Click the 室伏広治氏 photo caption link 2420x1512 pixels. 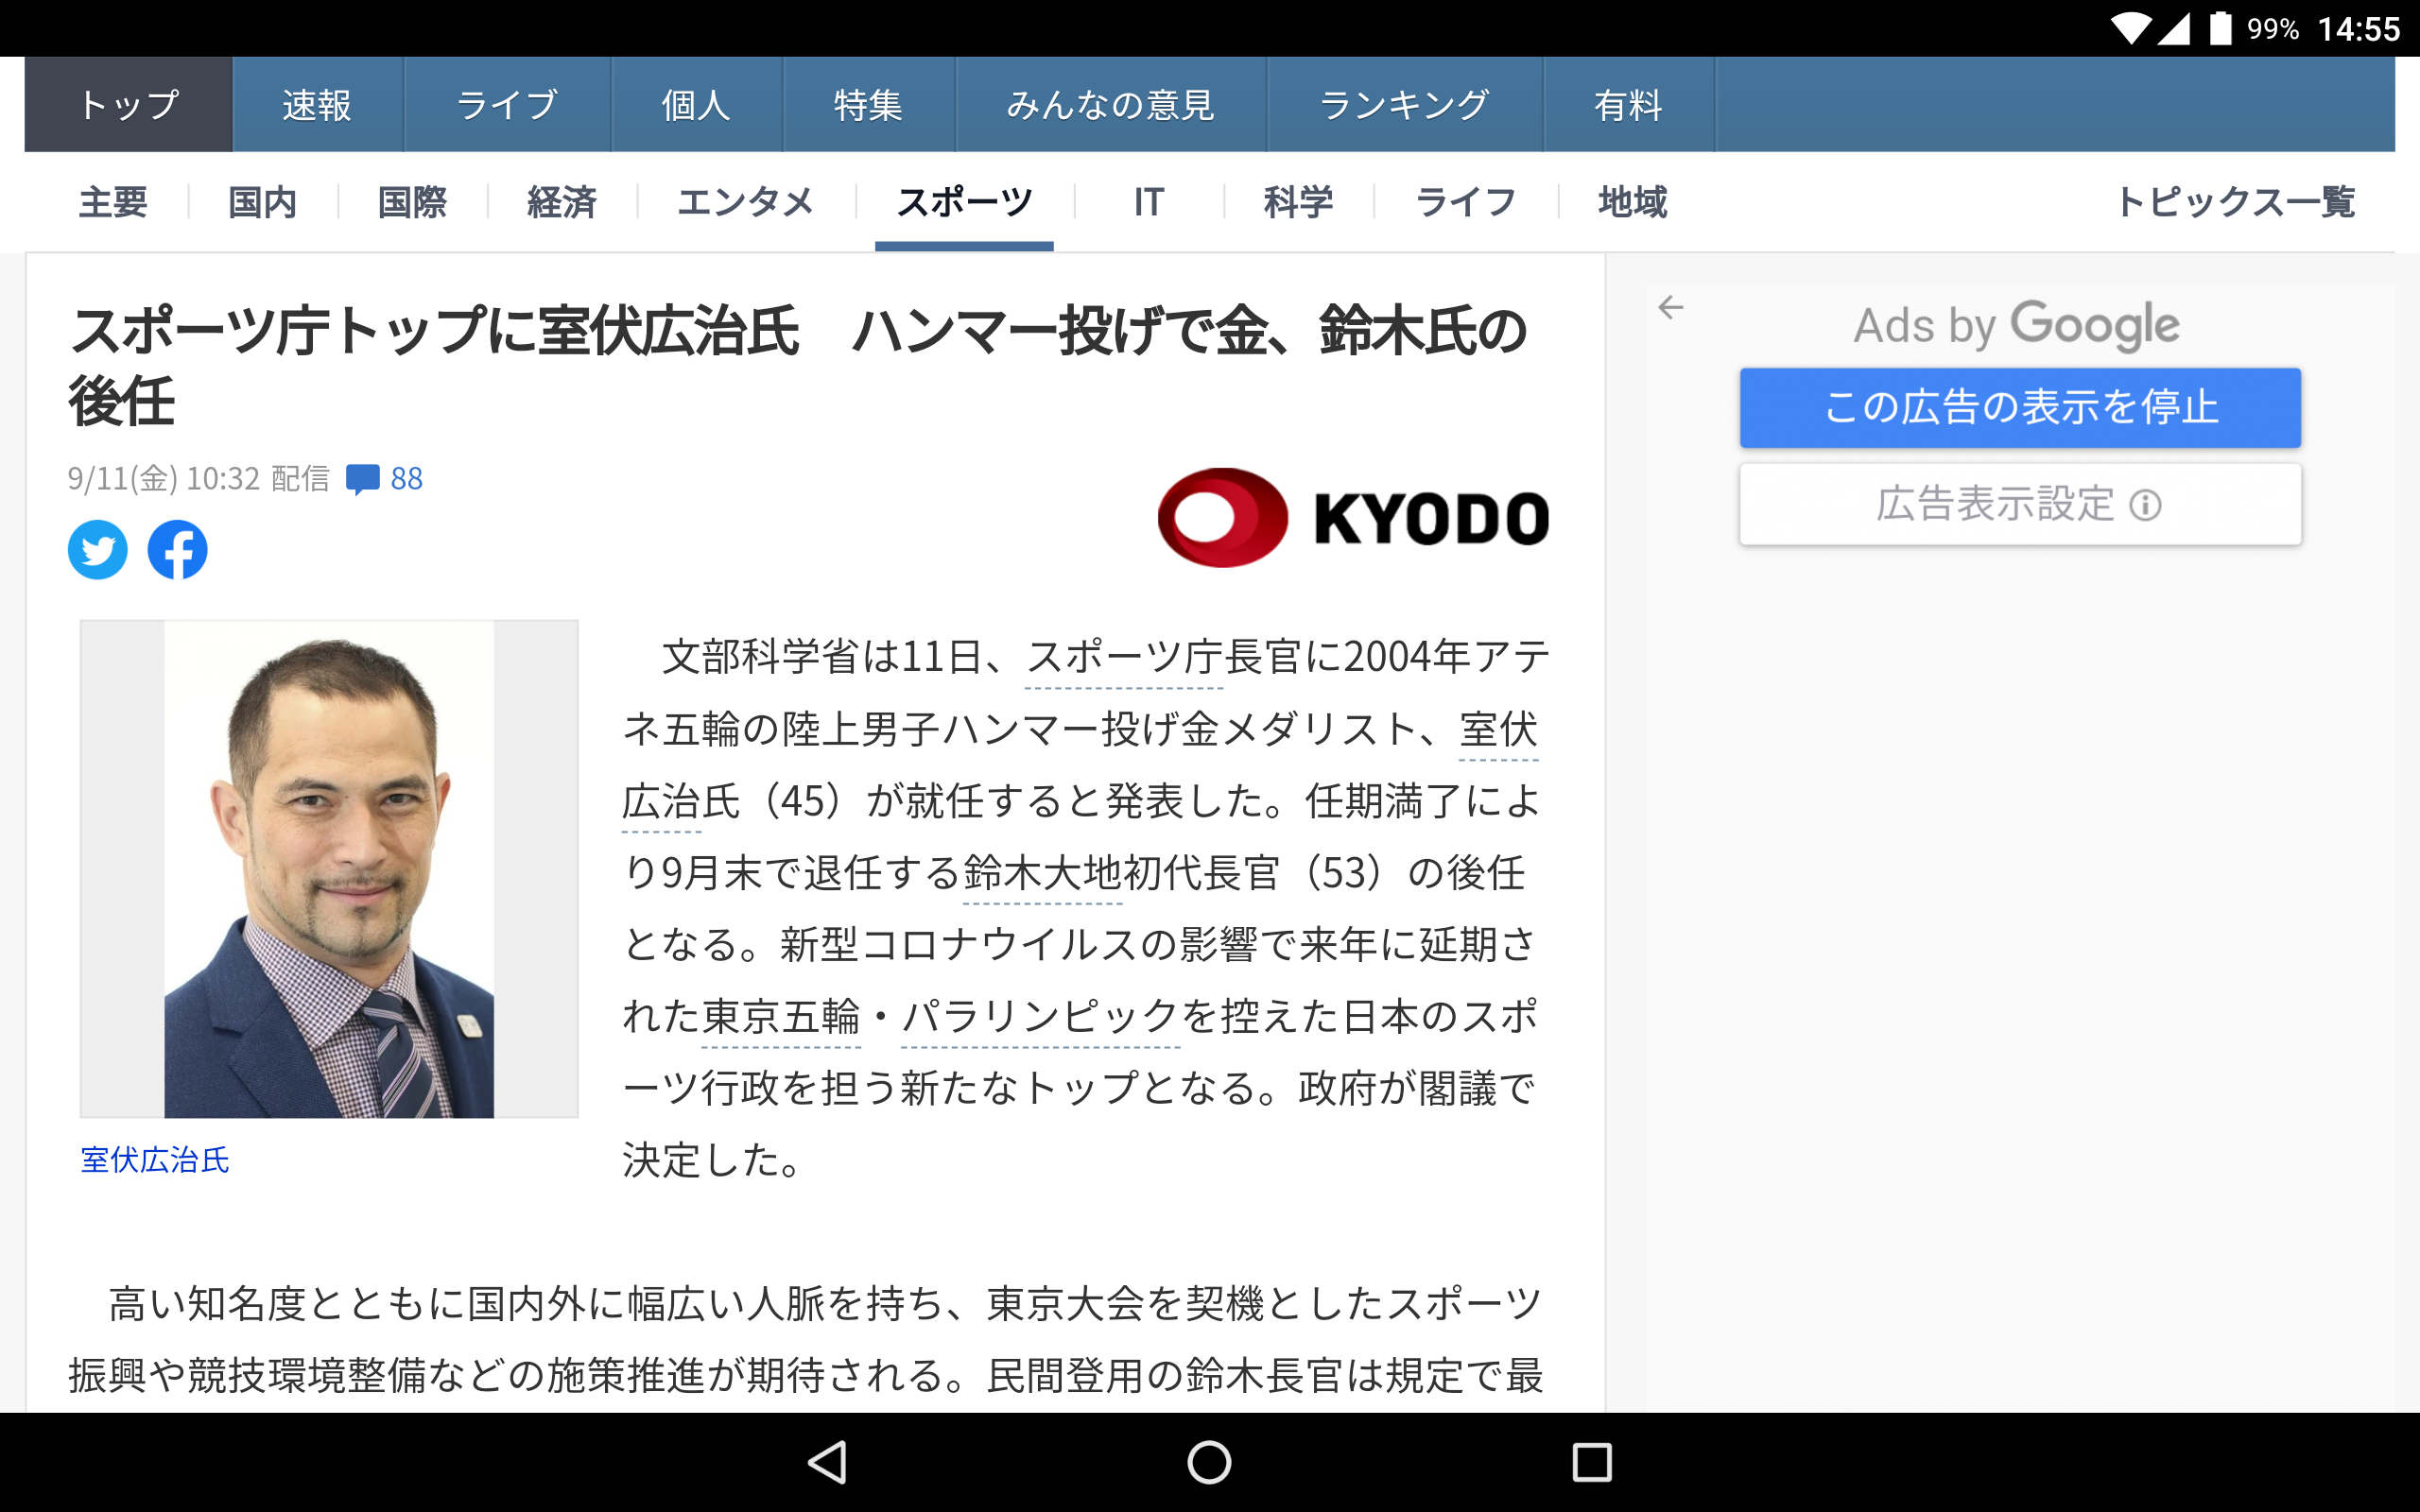(155, 1160)
